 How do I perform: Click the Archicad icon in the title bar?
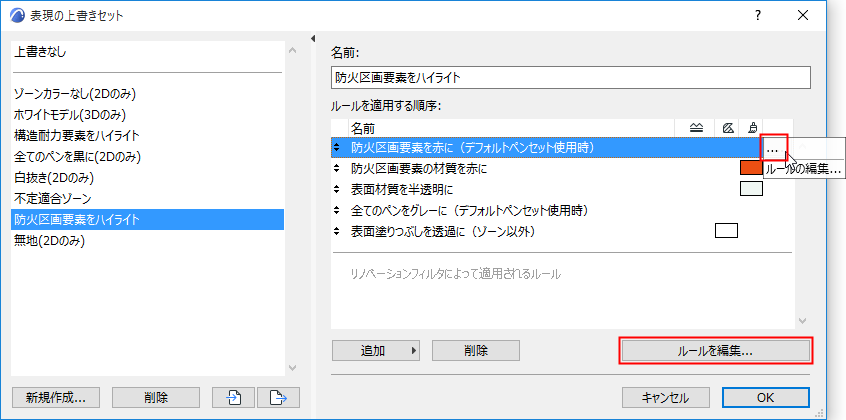click(x=17, y=15)
